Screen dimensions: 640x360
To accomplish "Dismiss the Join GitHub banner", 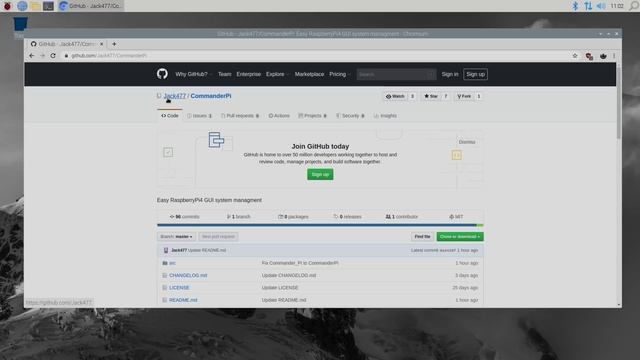I will (467, 142).
